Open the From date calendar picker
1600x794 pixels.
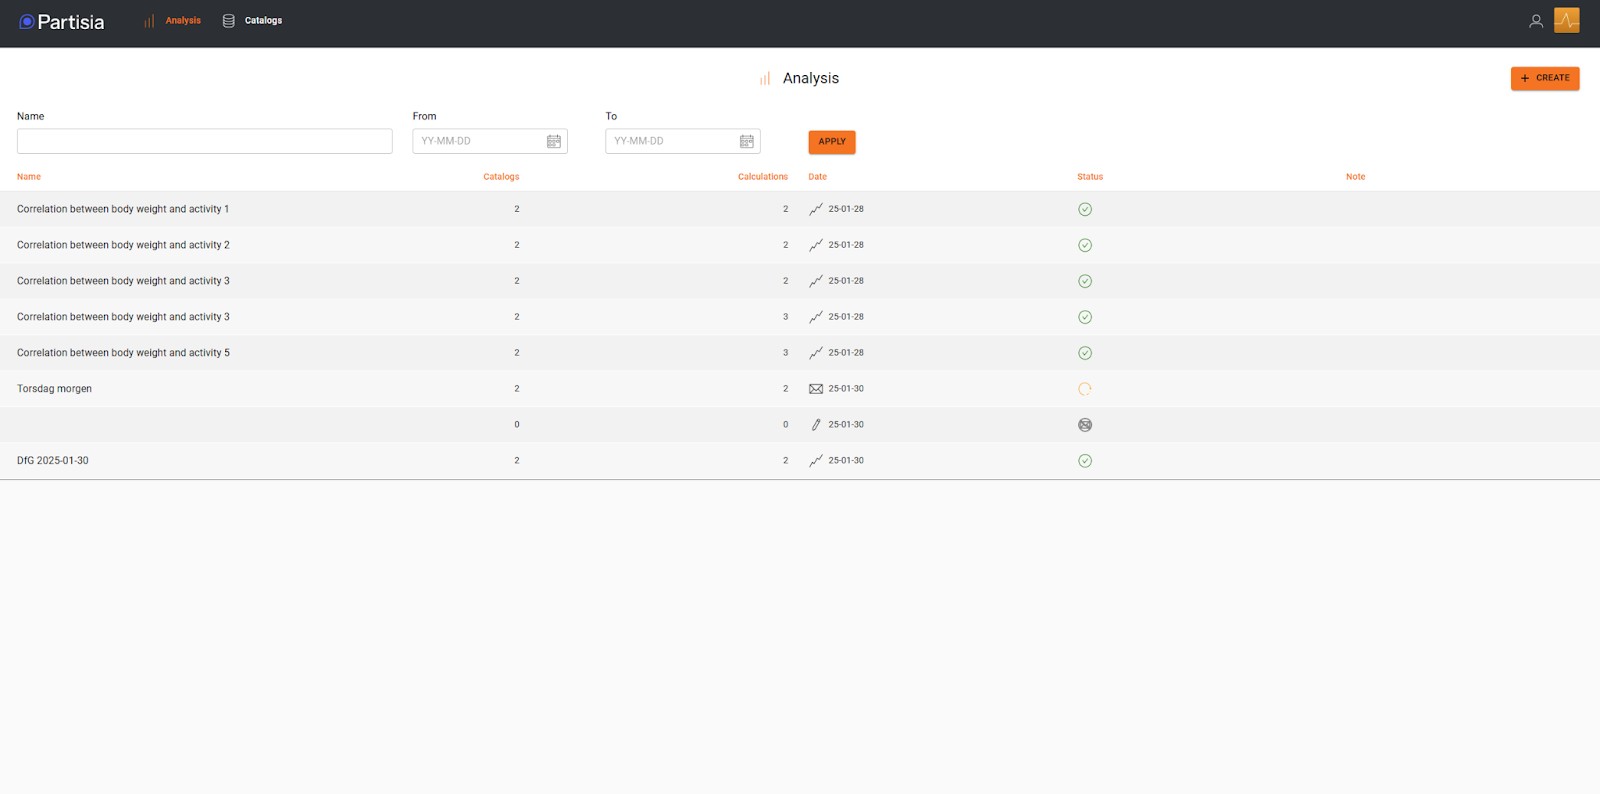click(x=554, y=141)
